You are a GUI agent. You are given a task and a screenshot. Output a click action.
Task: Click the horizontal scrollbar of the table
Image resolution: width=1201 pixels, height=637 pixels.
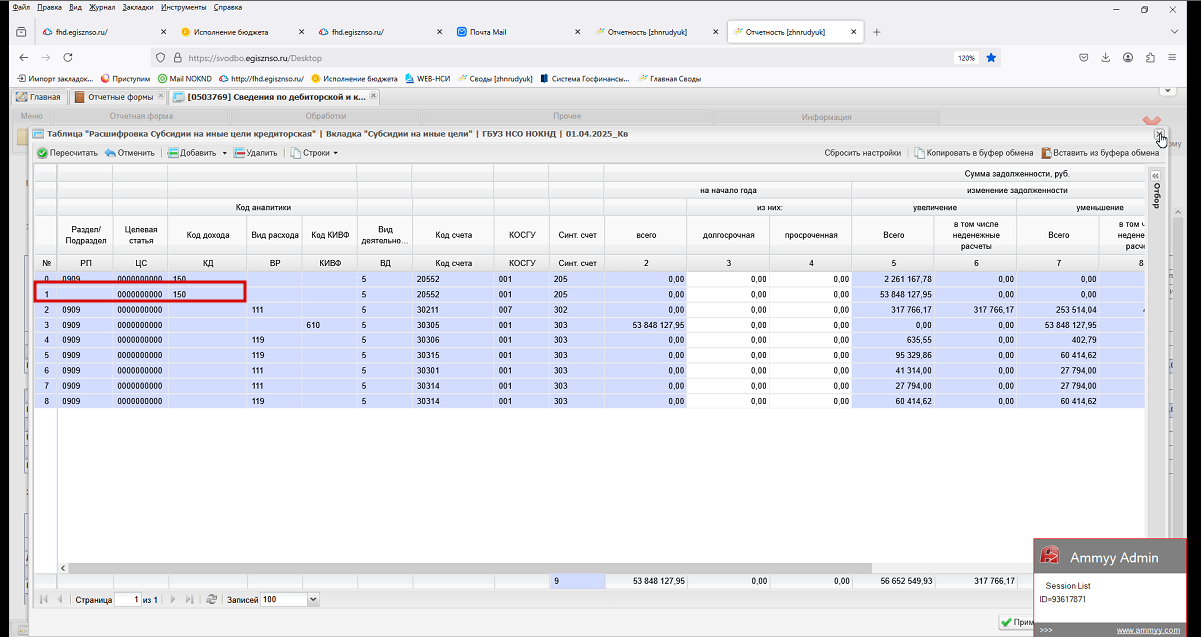pyautogui.click(x=600, y=568)
